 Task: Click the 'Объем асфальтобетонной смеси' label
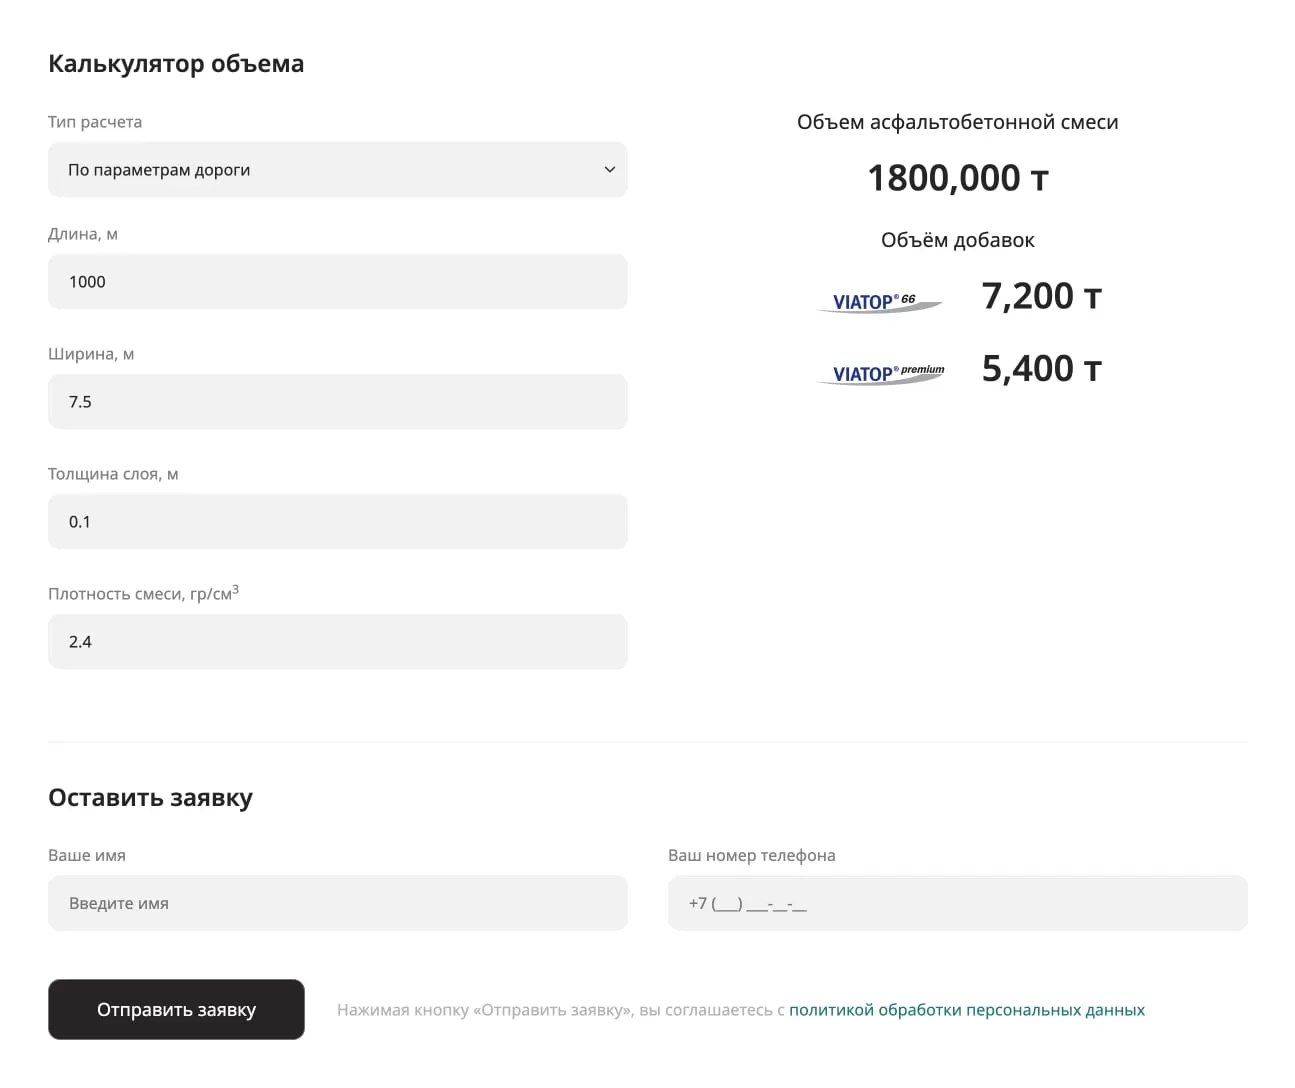(x=957, y=122)
